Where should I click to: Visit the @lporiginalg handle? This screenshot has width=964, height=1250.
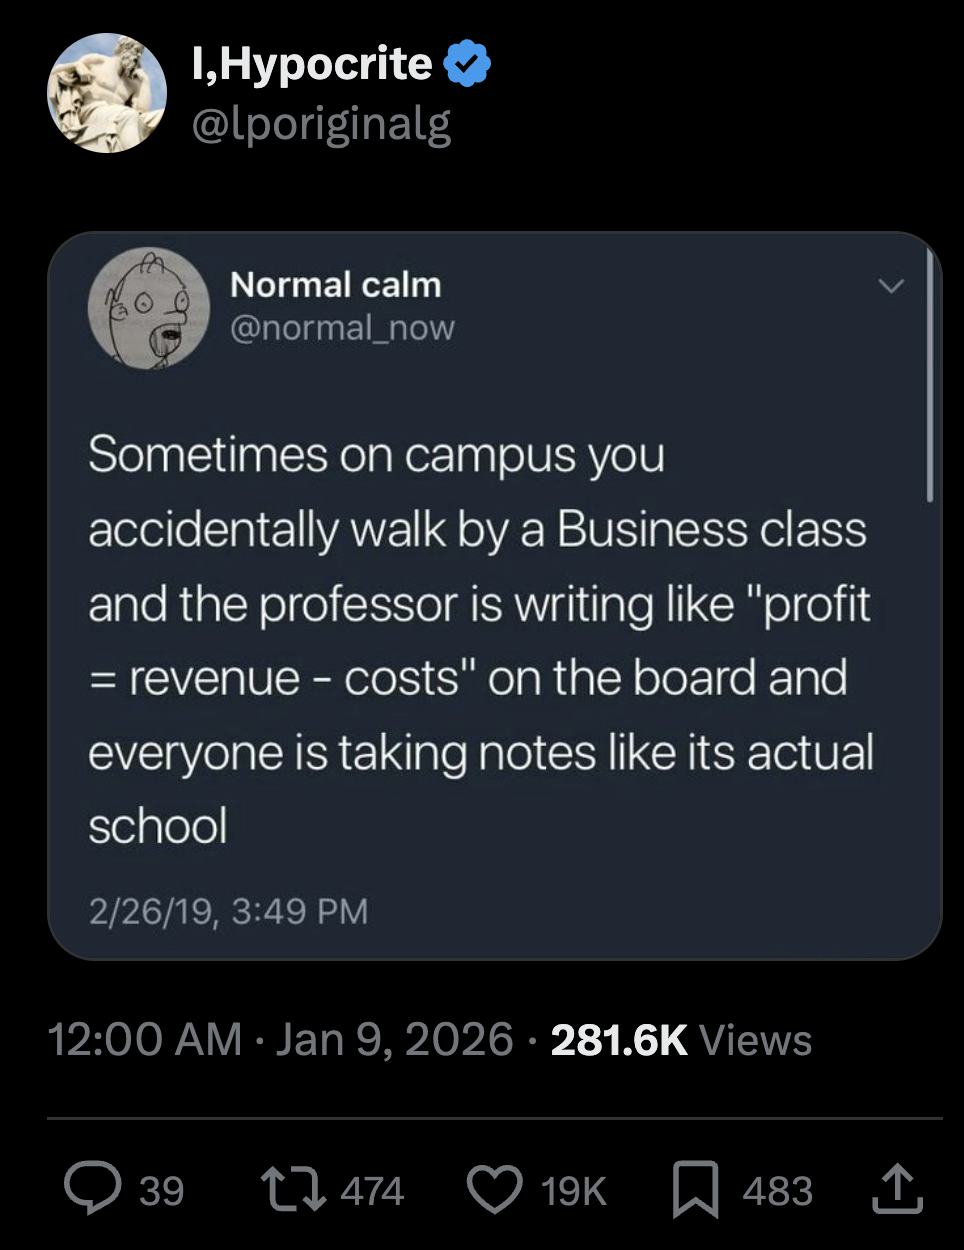click(x=320, y=124)
